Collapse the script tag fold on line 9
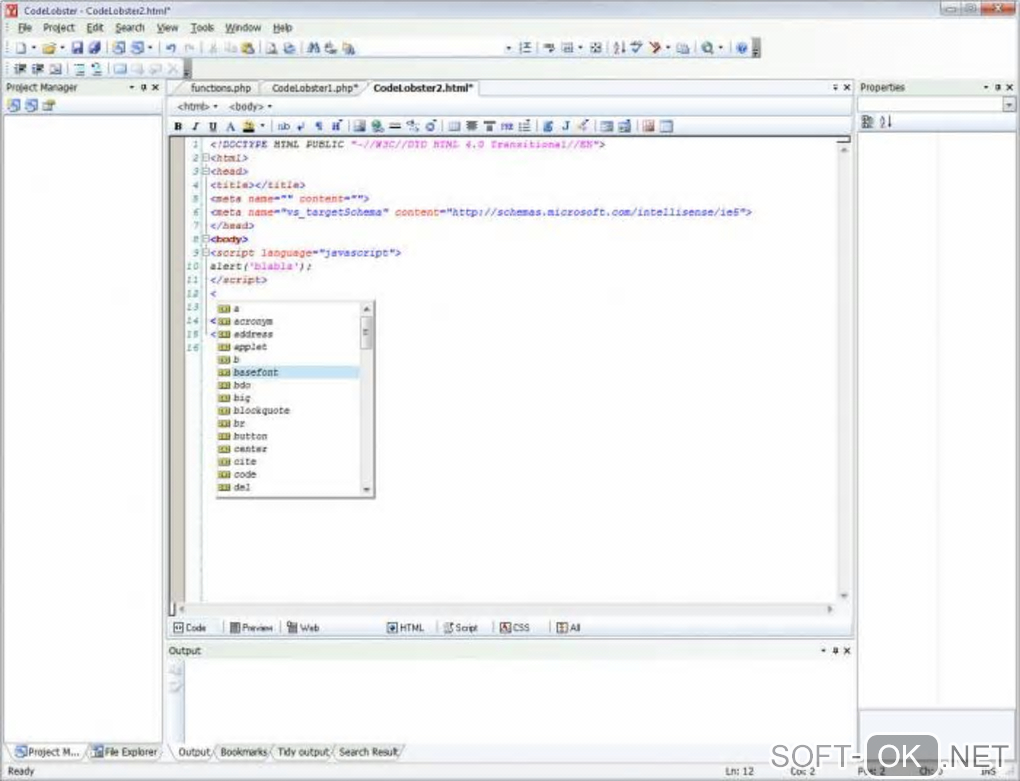Viewport: 1020px width, 781px height. pyautogui.click(x=205, y=252)
